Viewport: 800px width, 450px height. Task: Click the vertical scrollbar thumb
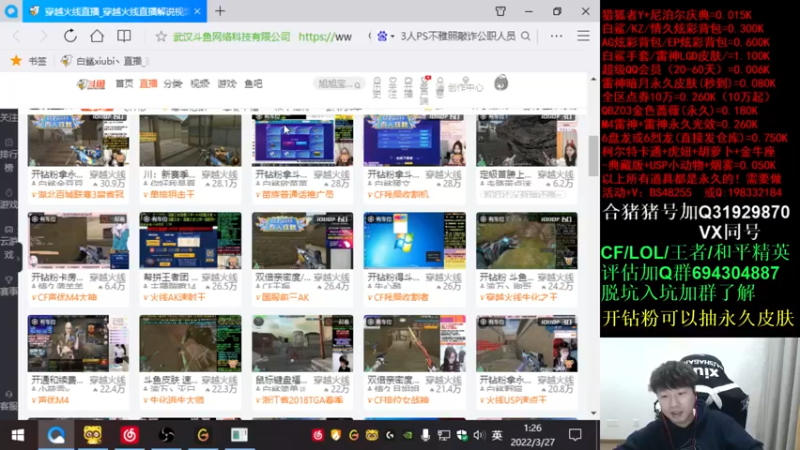click(x=593, y=156)
